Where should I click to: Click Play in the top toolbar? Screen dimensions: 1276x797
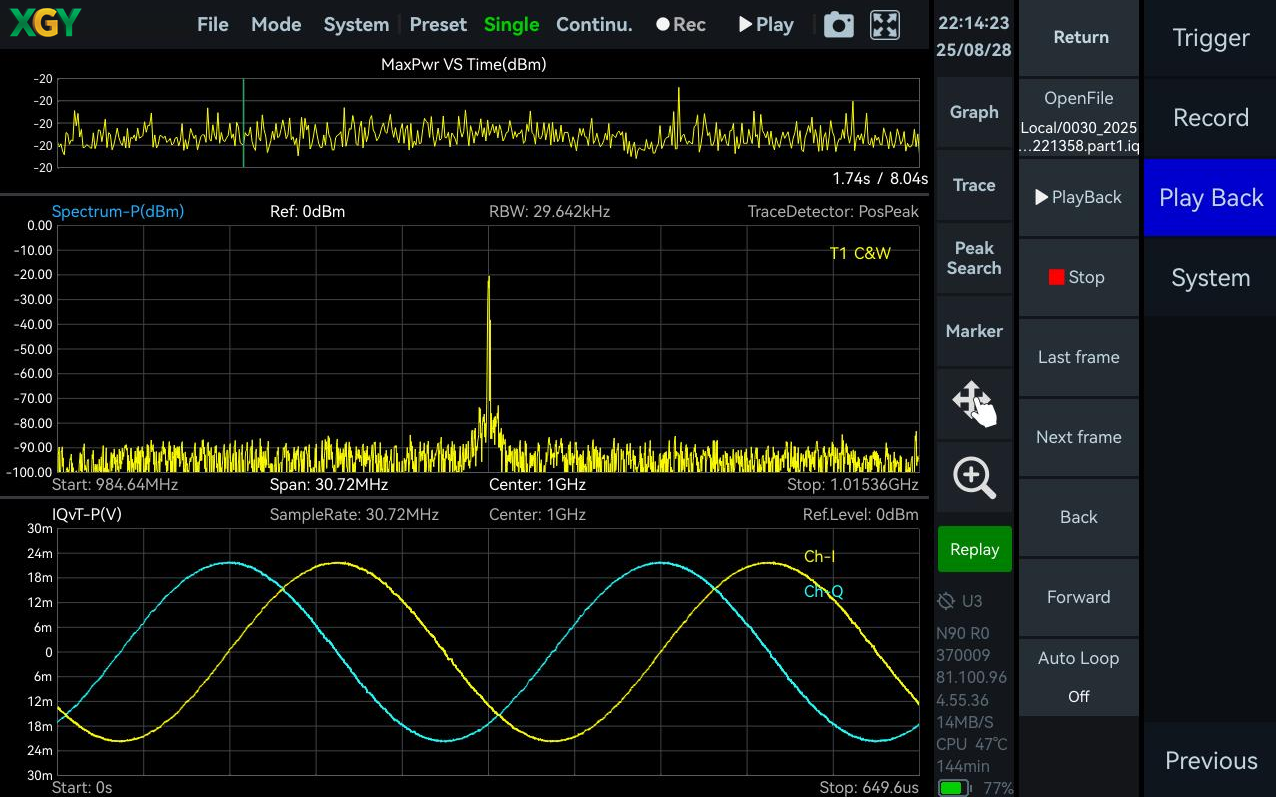click(x=766, y=25)
